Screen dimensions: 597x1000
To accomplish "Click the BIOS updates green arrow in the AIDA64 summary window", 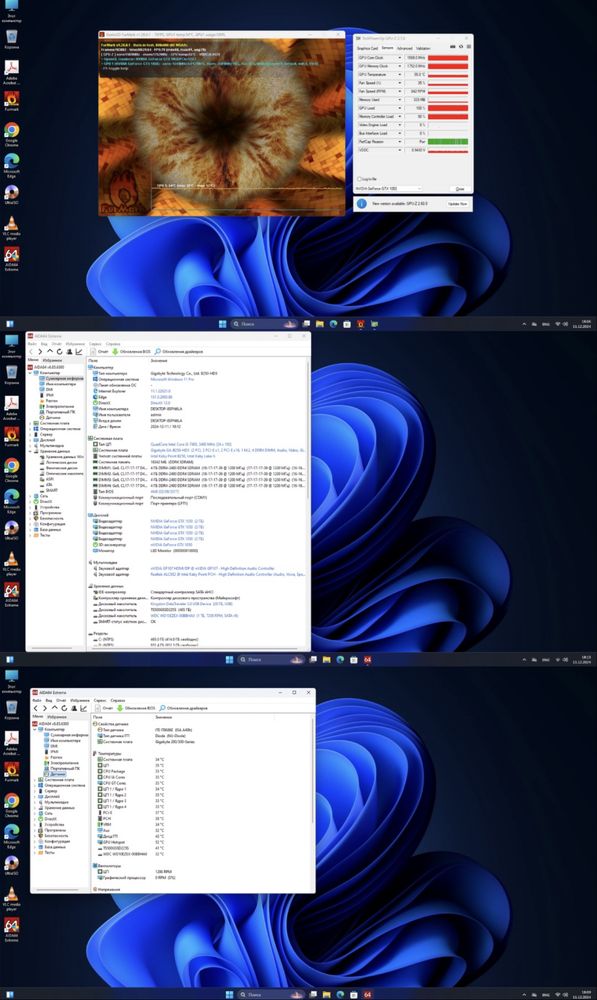I will click(x=115, y=351).
